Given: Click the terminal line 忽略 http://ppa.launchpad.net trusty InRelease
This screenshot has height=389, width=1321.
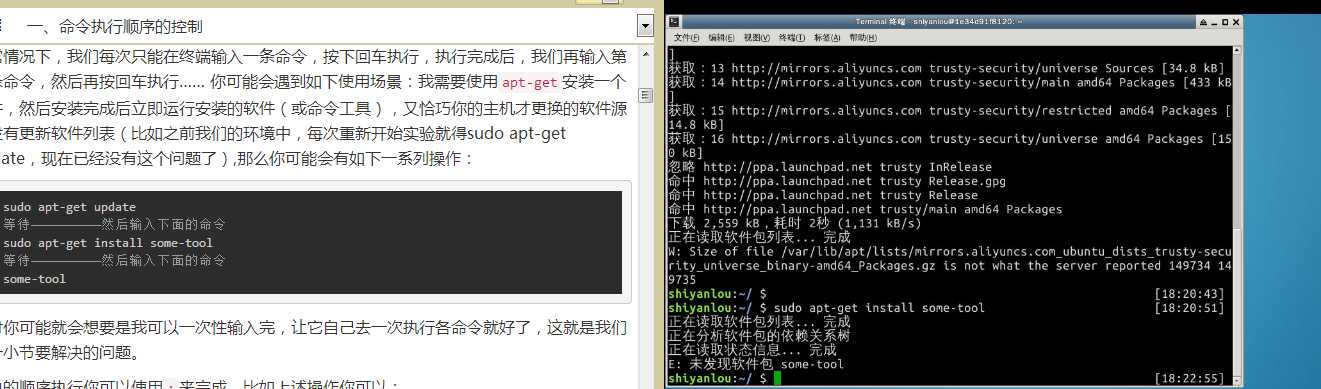Looking at the screenshot, I should pyautogui.click(x=830, y=167).
